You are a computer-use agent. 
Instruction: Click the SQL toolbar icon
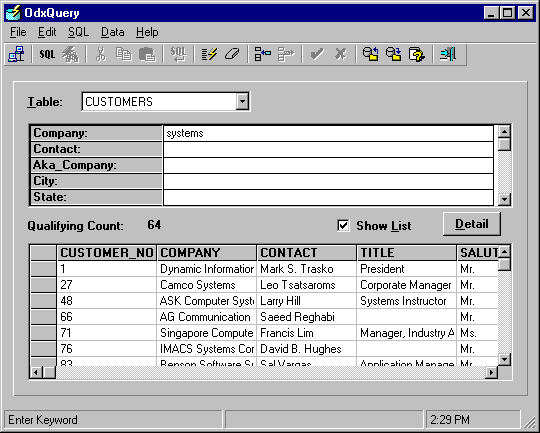47,54
